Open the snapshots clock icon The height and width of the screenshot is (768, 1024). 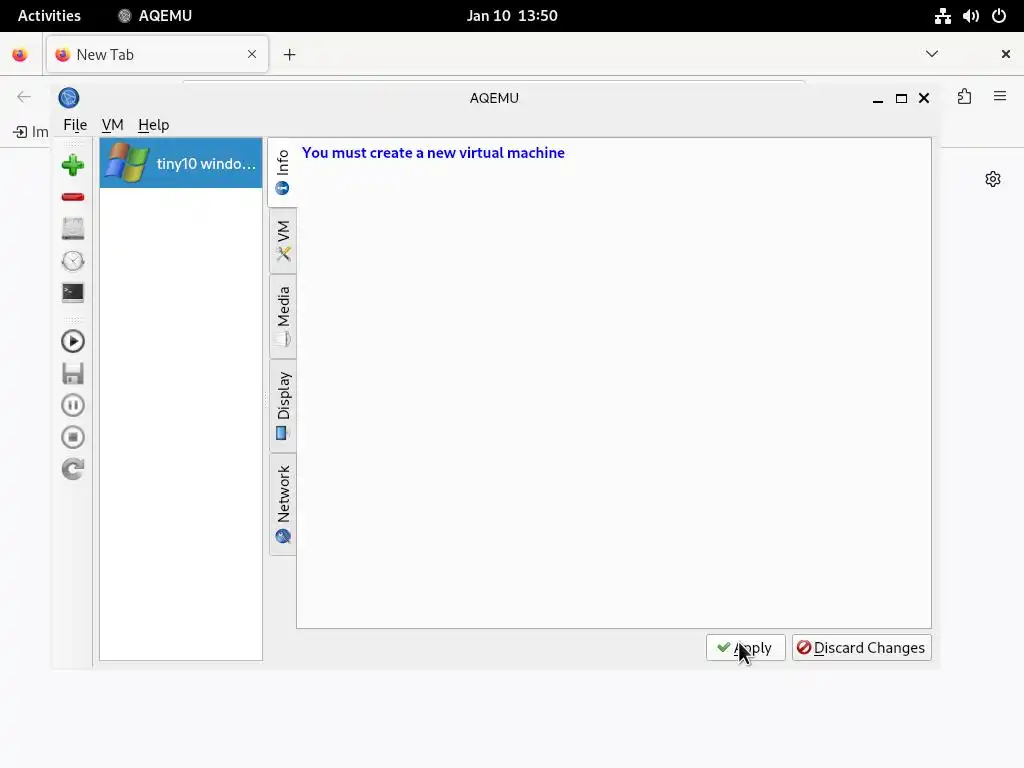(72, 261)
